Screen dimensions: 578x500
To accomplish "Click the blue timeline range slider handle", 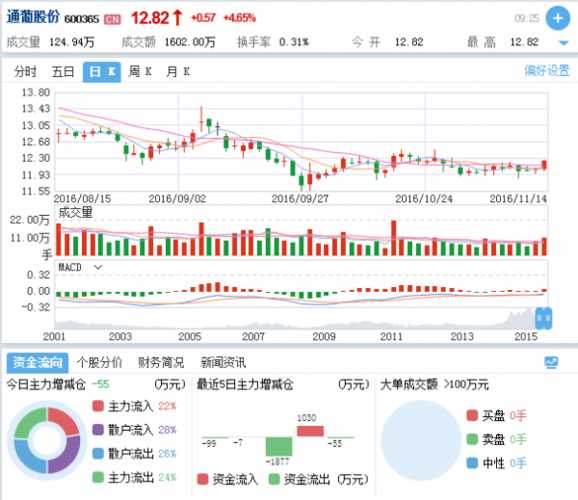I will pos(543,318).
